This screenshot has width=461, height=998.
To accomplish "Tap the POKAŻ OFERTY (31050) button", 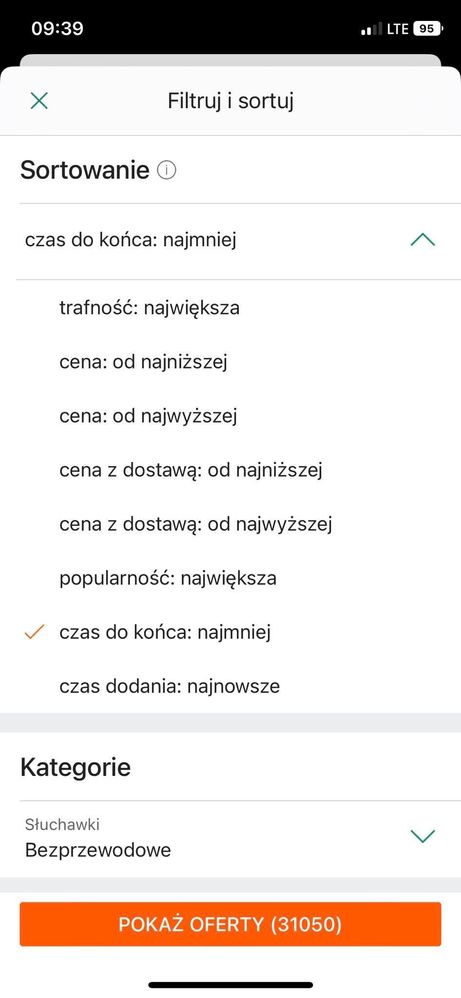I will point(230,924).
